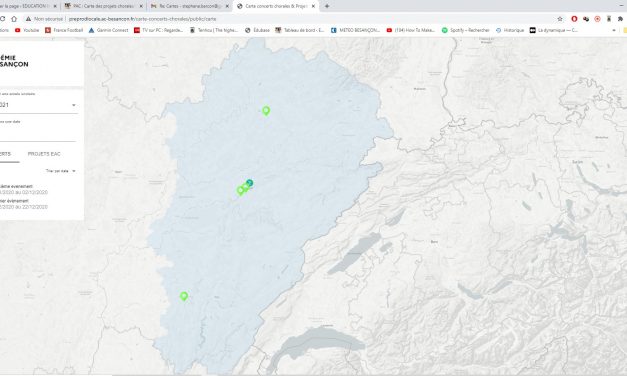The width and height of the screenshot is (627, 376).
Task: Open the France Football bookmark
Action: click(64, 30)
